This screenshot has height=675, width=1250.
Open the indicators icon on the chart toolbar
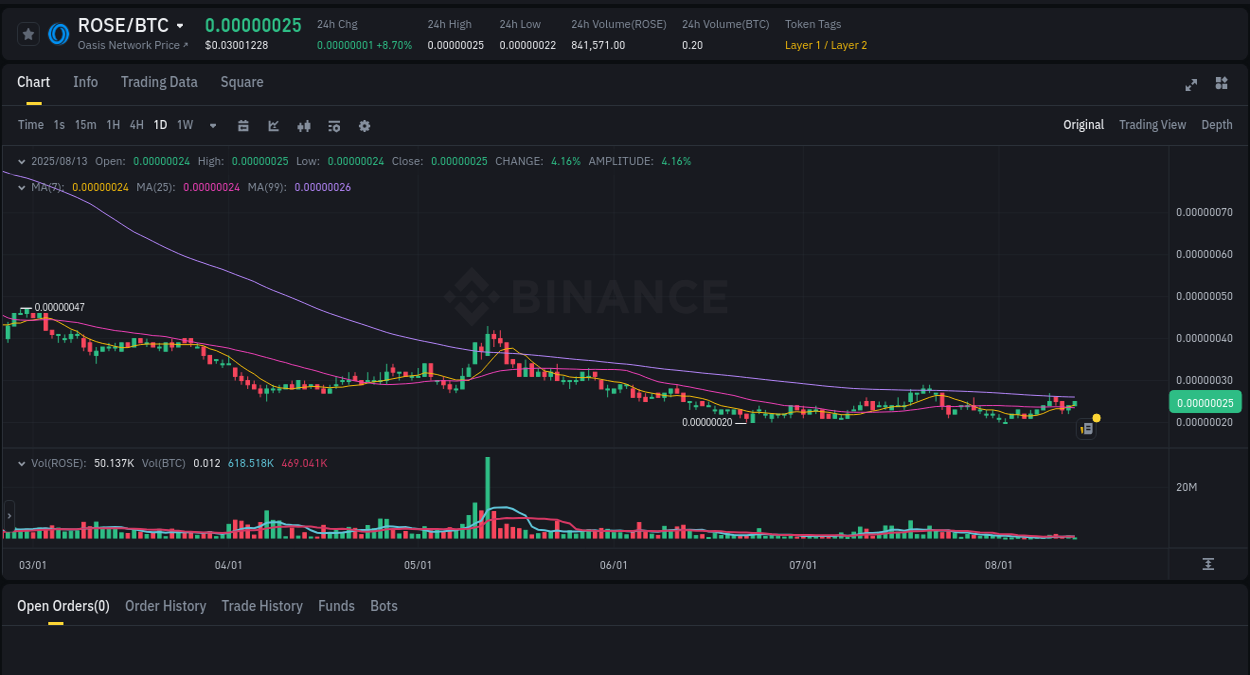(303, 125)
